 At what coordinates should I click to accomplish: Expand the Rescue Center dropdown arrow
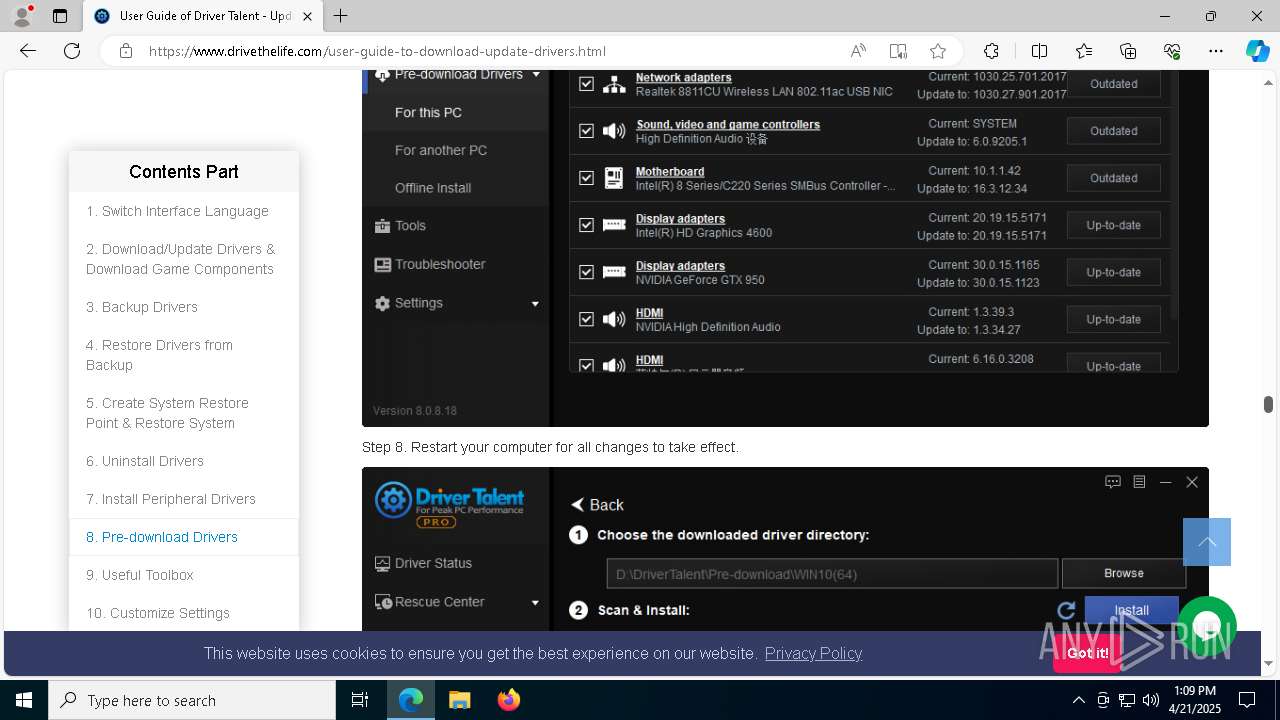[x=535, y=602]
